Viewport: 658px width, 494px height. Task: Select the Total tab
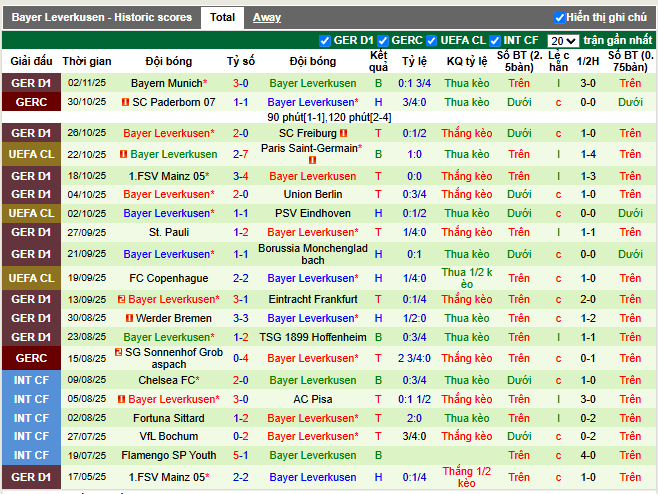[x=222, y=18]
